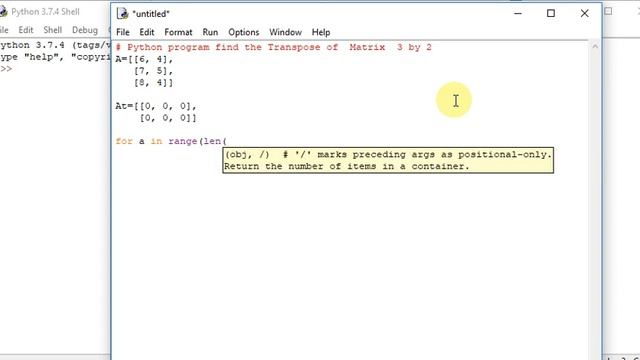Viewport: 640px width, 360px height.
Task: Place cursor on second row [0, 0, 0]]
Action: click(x=168, y=118)
